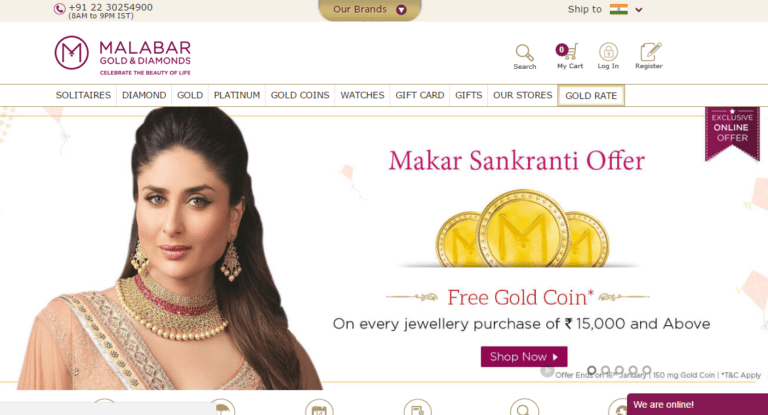Click the Register pencil icon
The image size is (768, 415).
650,51
